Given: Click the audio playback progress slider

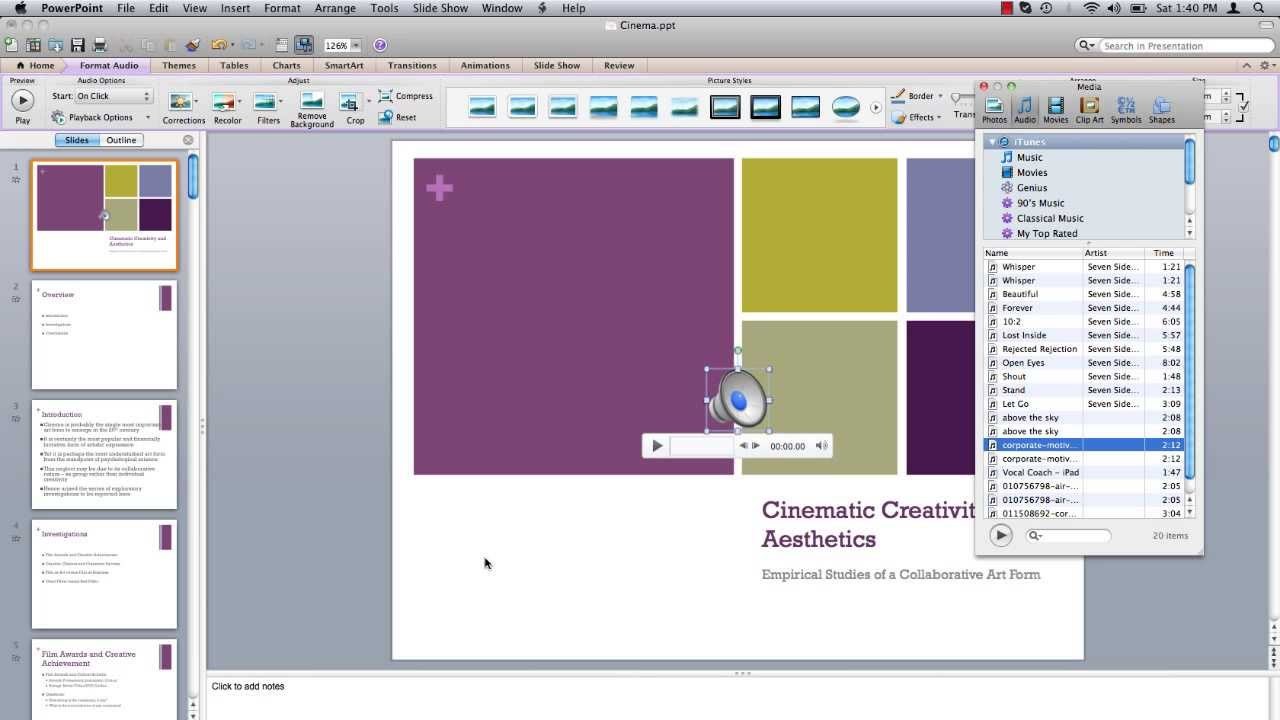Looking at the screenshot, I should coord(703,446).
